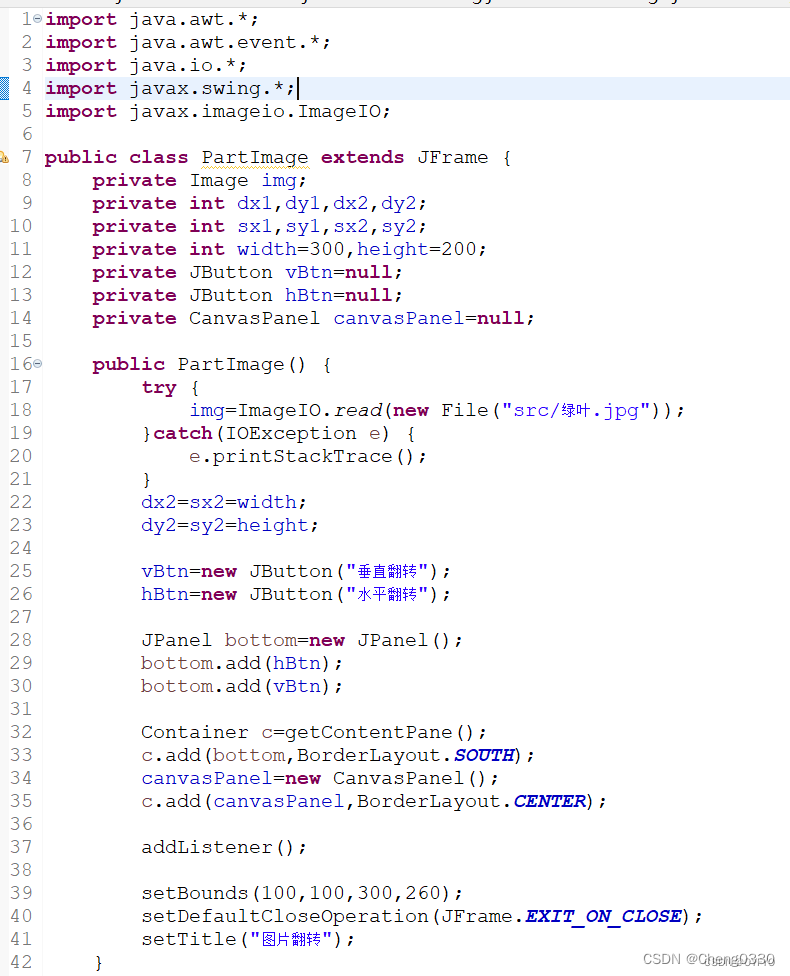The height and width of the screenshot is (976, 790).
Task: Click "dx1,dy1,dx2,dy2;" on line 9
Action: pos(332,204)
